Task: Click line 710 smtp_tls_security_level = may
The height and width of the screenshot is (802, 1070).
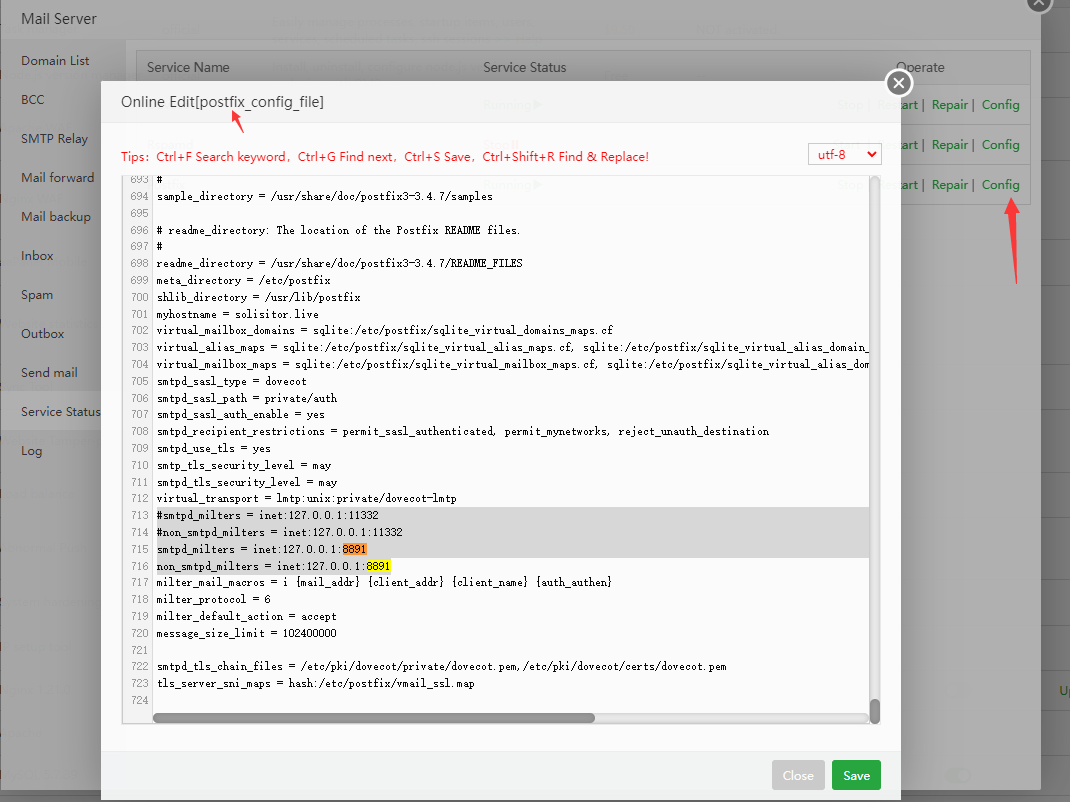Action: point(244,466)
